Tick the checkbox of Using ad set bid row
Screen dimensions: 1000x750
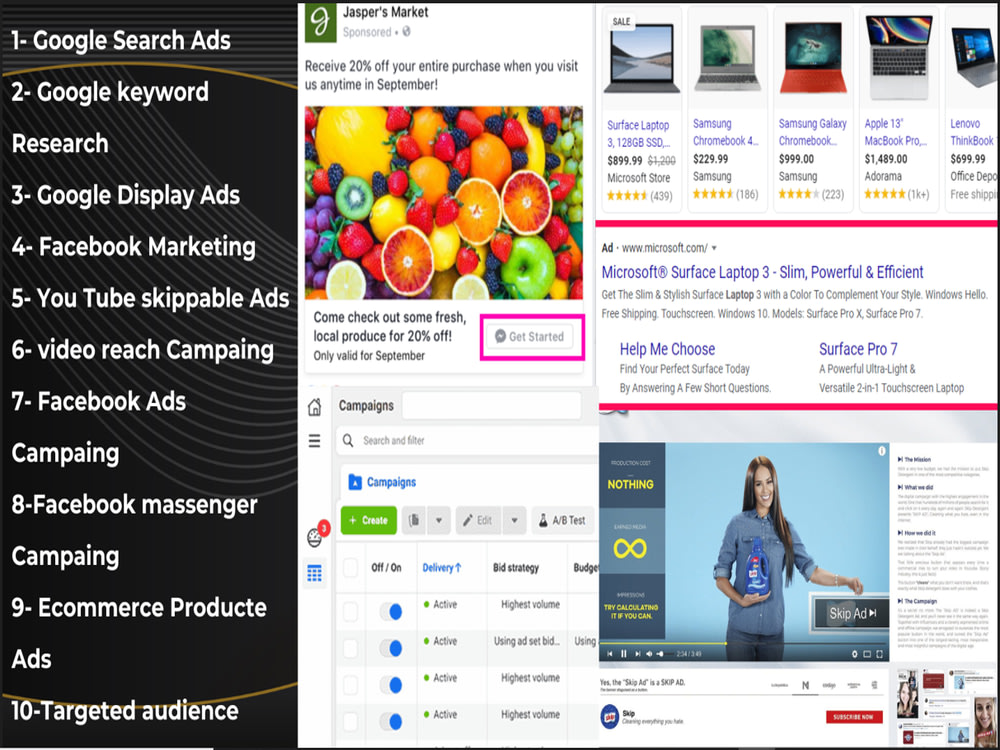coord(350,648)
